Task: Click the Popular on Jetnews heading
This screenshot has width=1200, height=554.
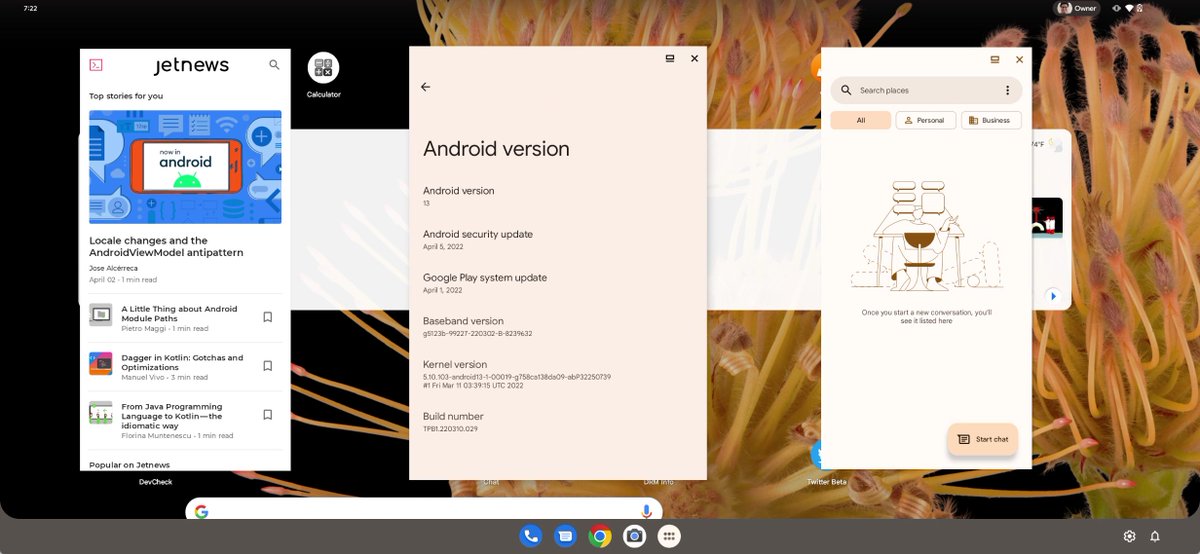Action: (x=129, y=465)
